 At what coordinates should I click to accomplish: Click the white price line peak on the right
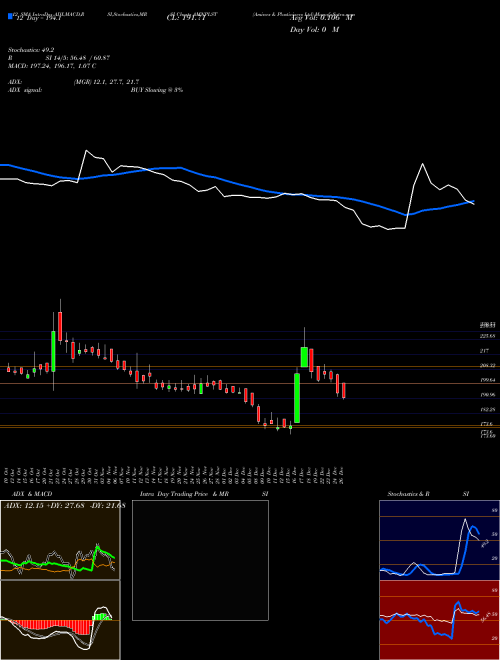(422, 164)
